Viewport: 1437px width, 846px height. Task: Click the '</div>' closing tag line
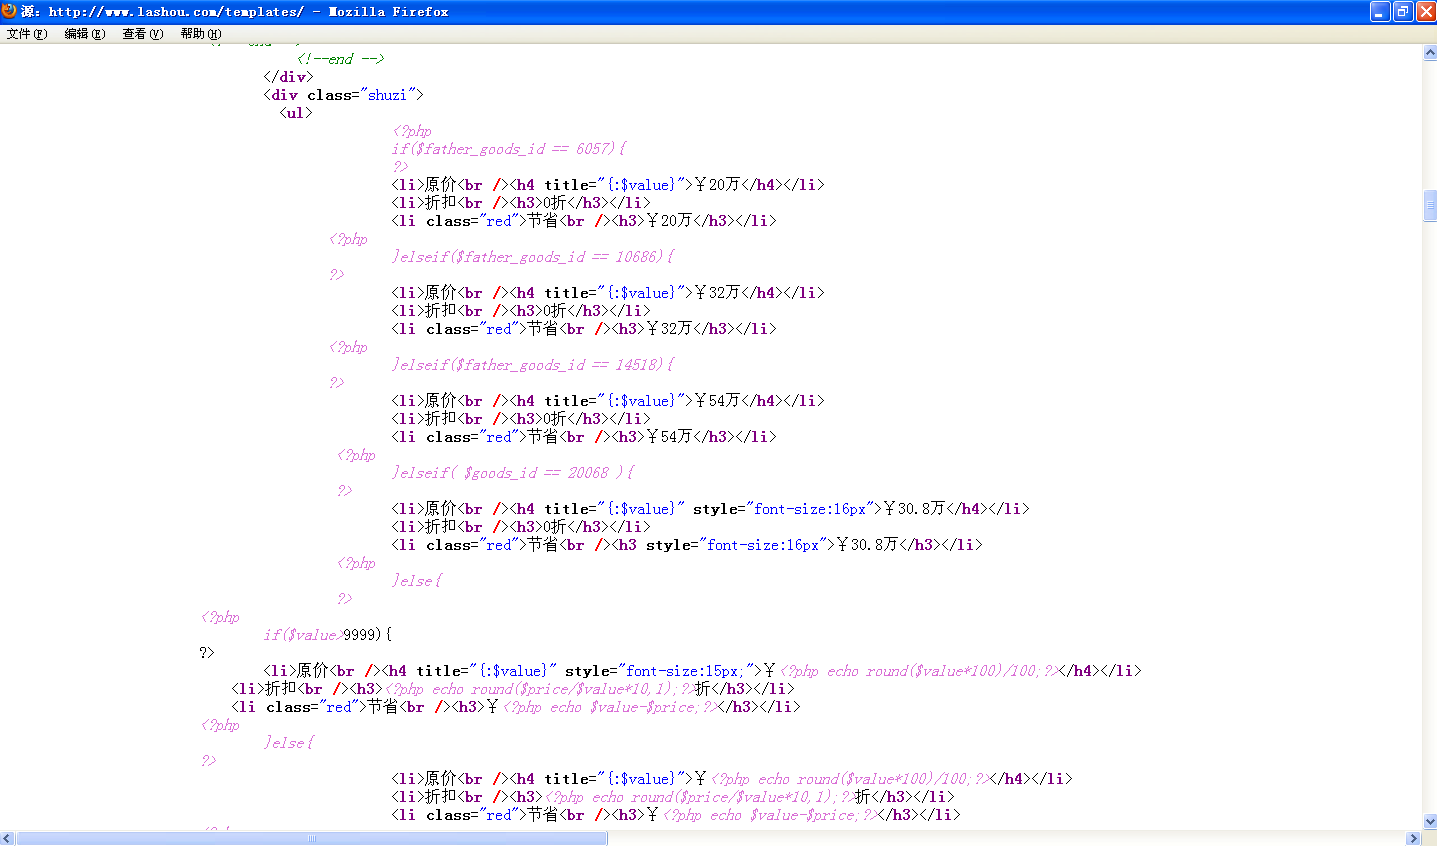288,77
